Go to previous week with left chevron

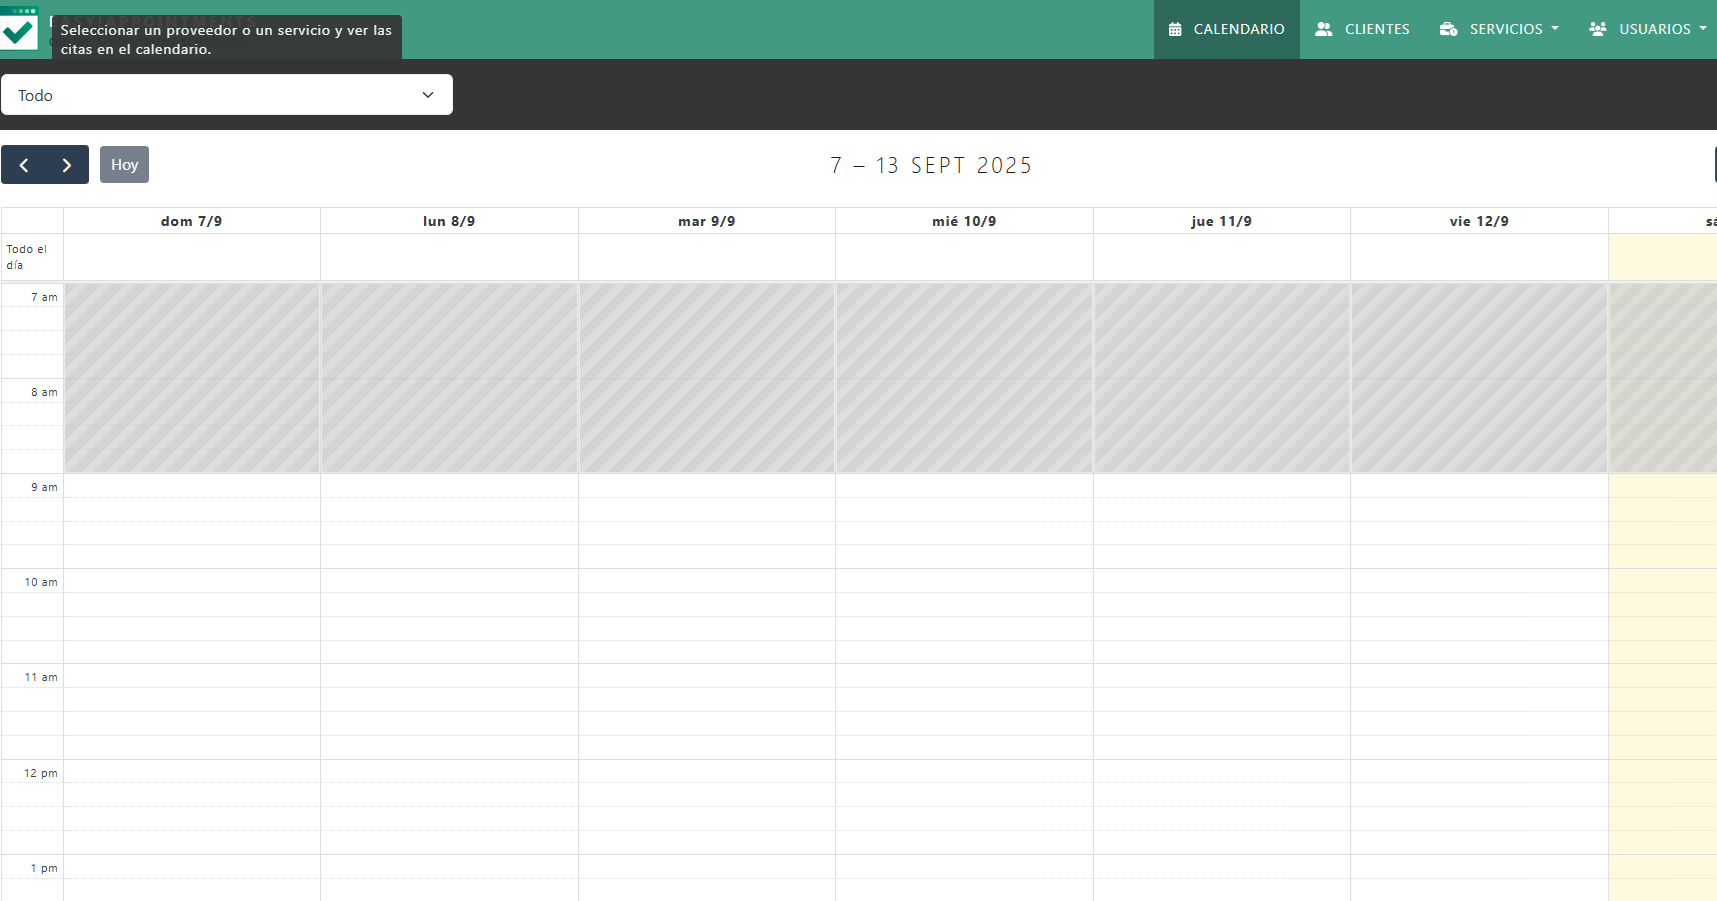pos(24,165)
